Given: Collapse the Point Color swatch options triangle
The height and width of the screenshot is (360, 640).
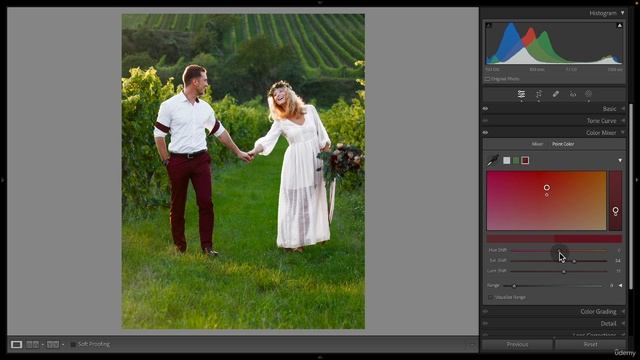Looking at the screenshot, I should pyautogui.click(x=620, y=160).
